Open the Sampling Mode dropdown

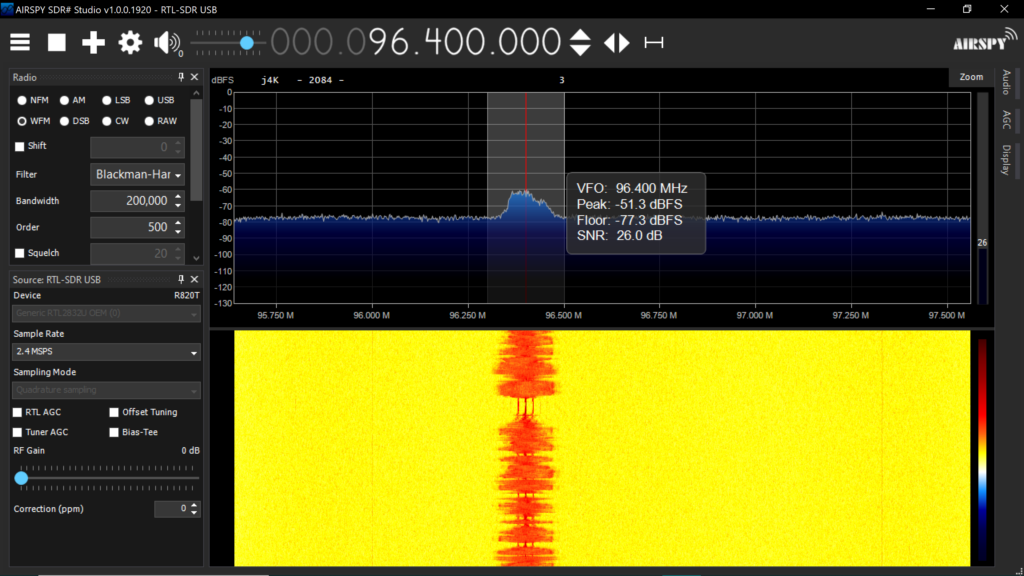pos(106,390)
